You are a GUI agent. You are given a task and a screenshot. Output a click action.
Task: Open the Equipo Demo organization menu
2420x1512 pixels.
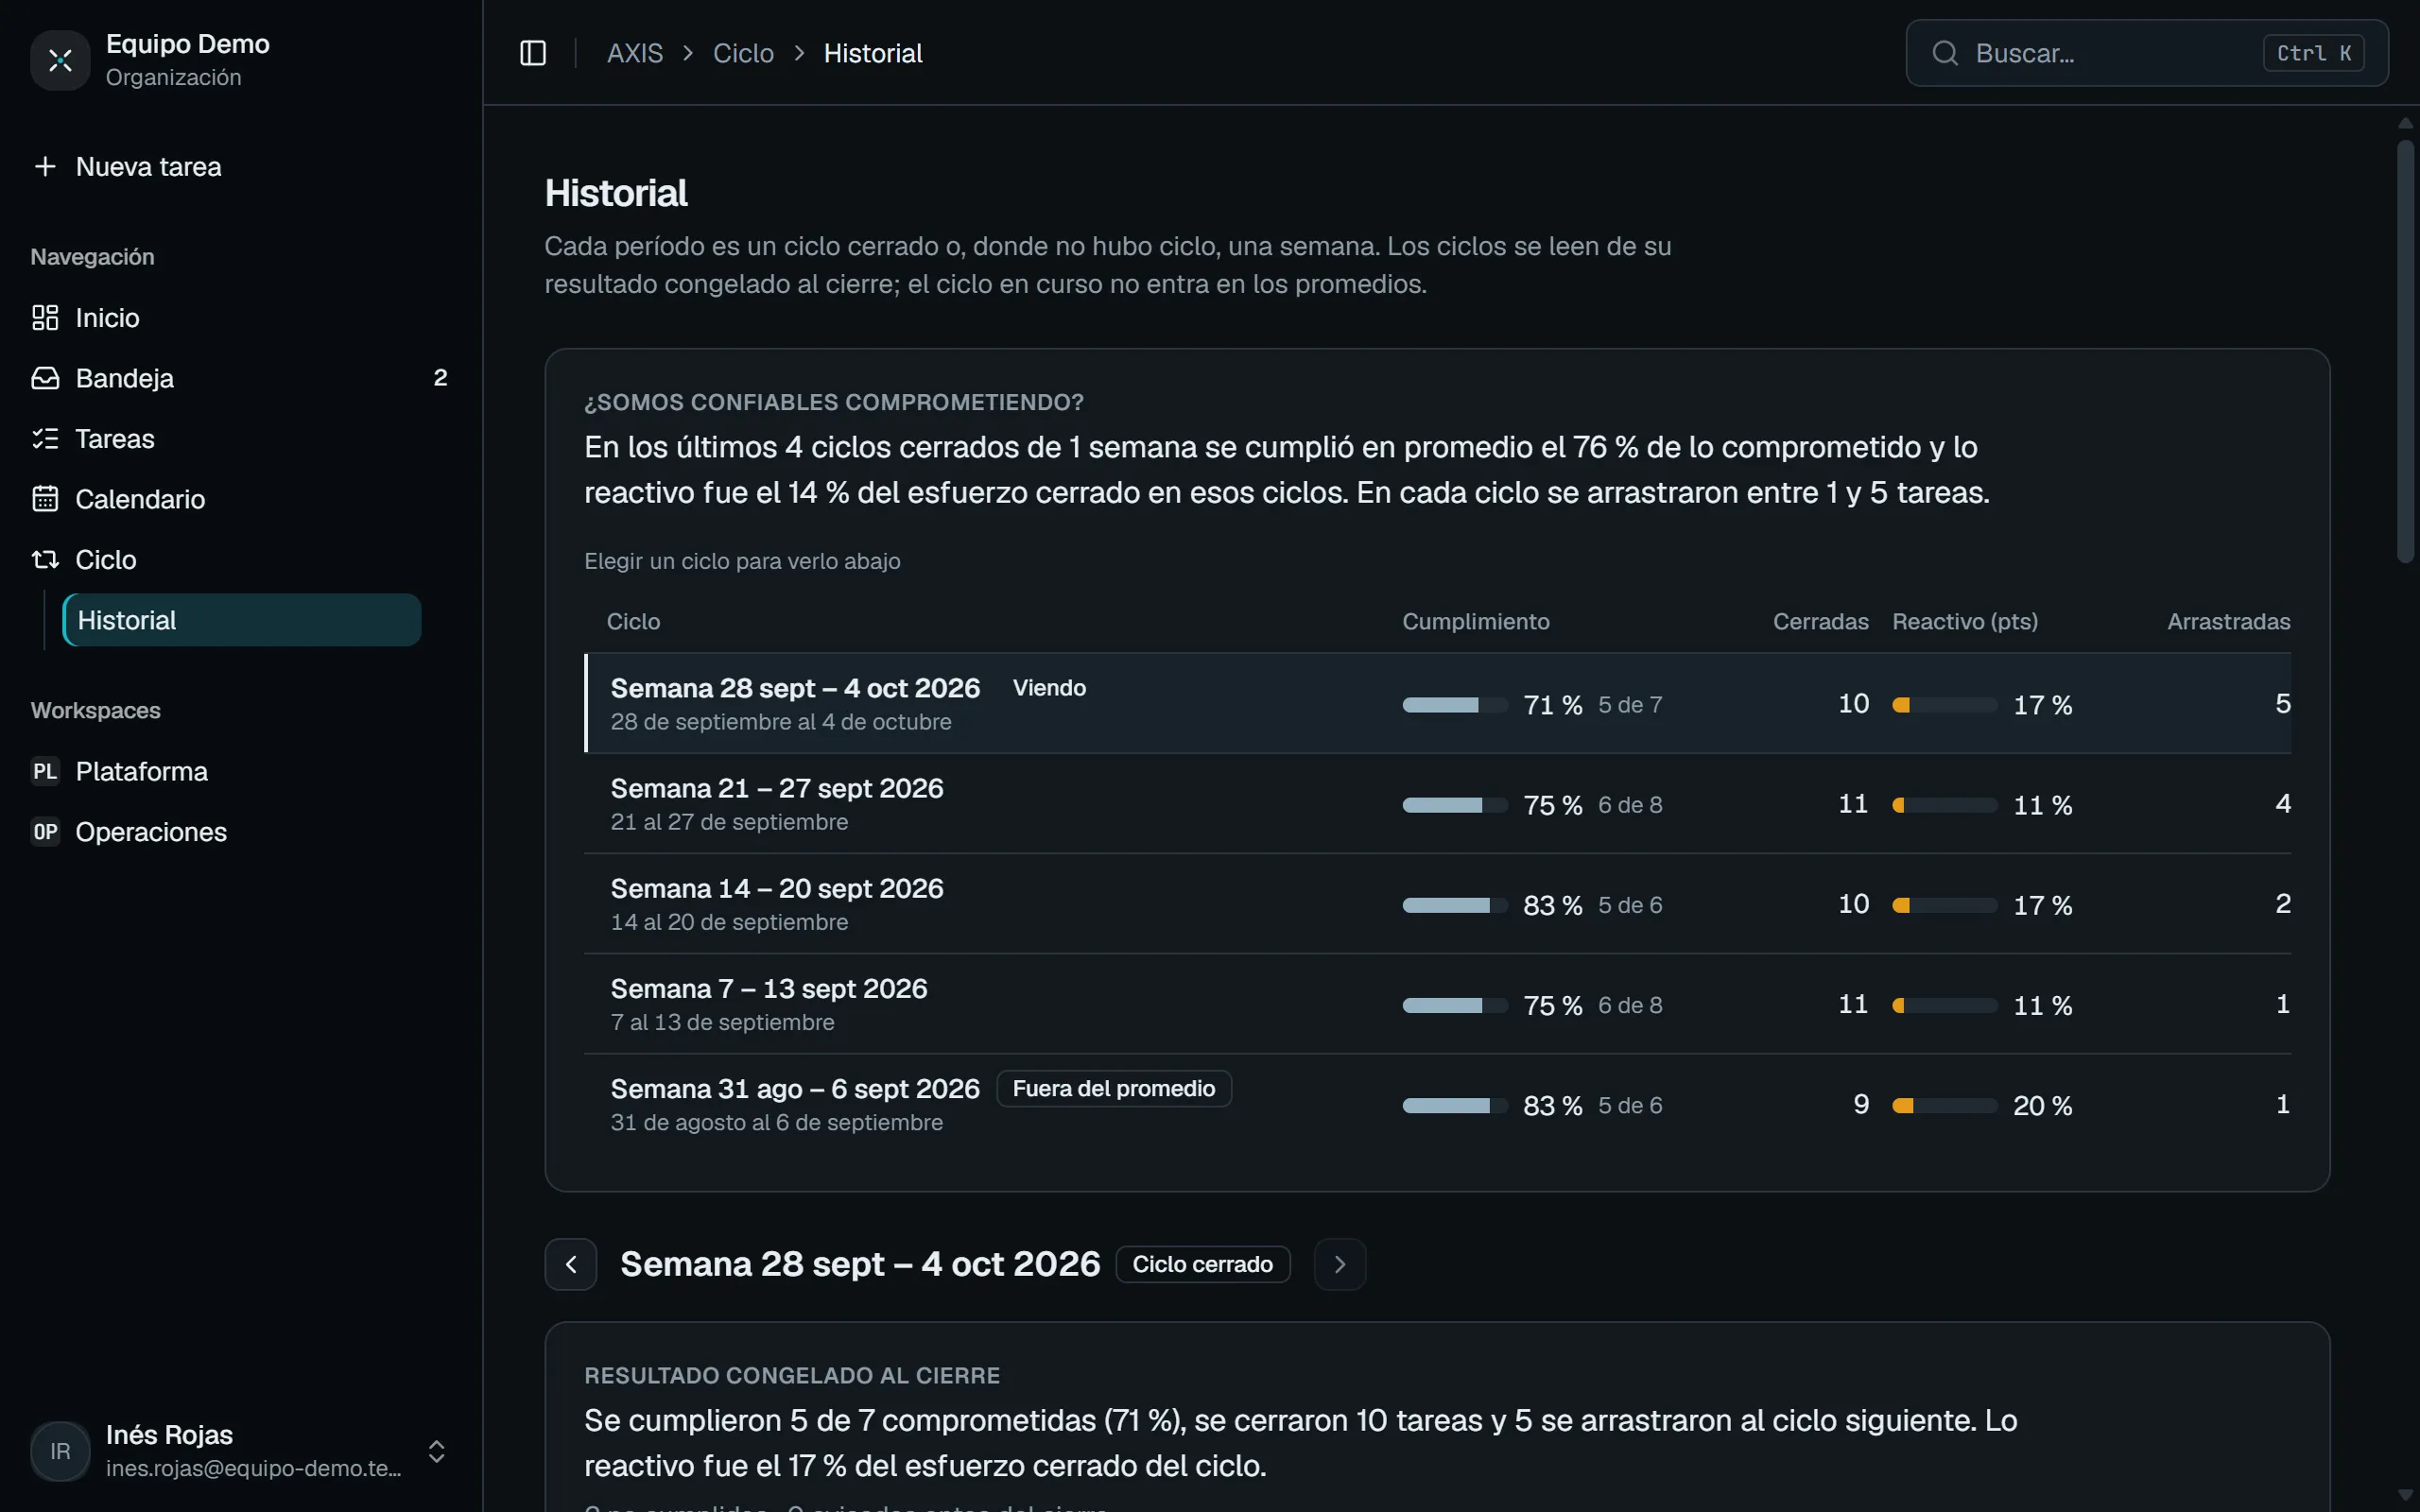pos(241,60)
